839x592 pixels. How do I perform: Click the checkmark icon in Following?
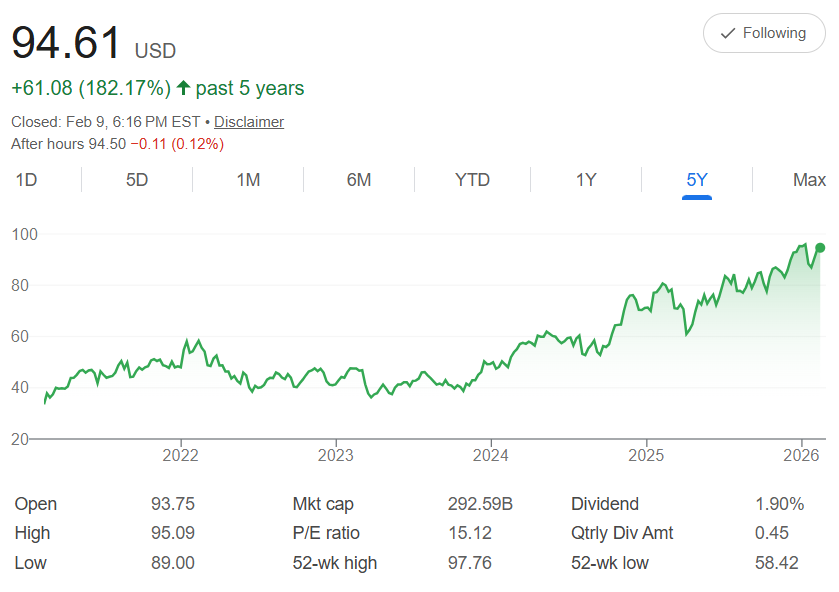727,33
